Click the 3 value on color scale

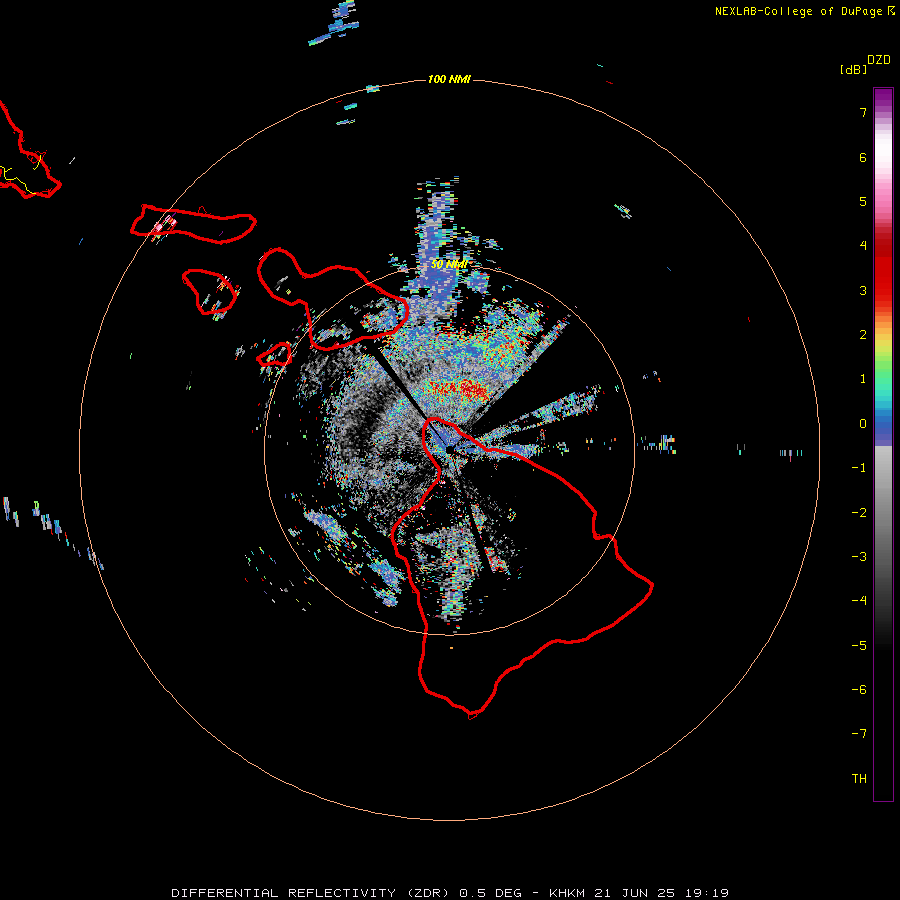pos(863,290)
